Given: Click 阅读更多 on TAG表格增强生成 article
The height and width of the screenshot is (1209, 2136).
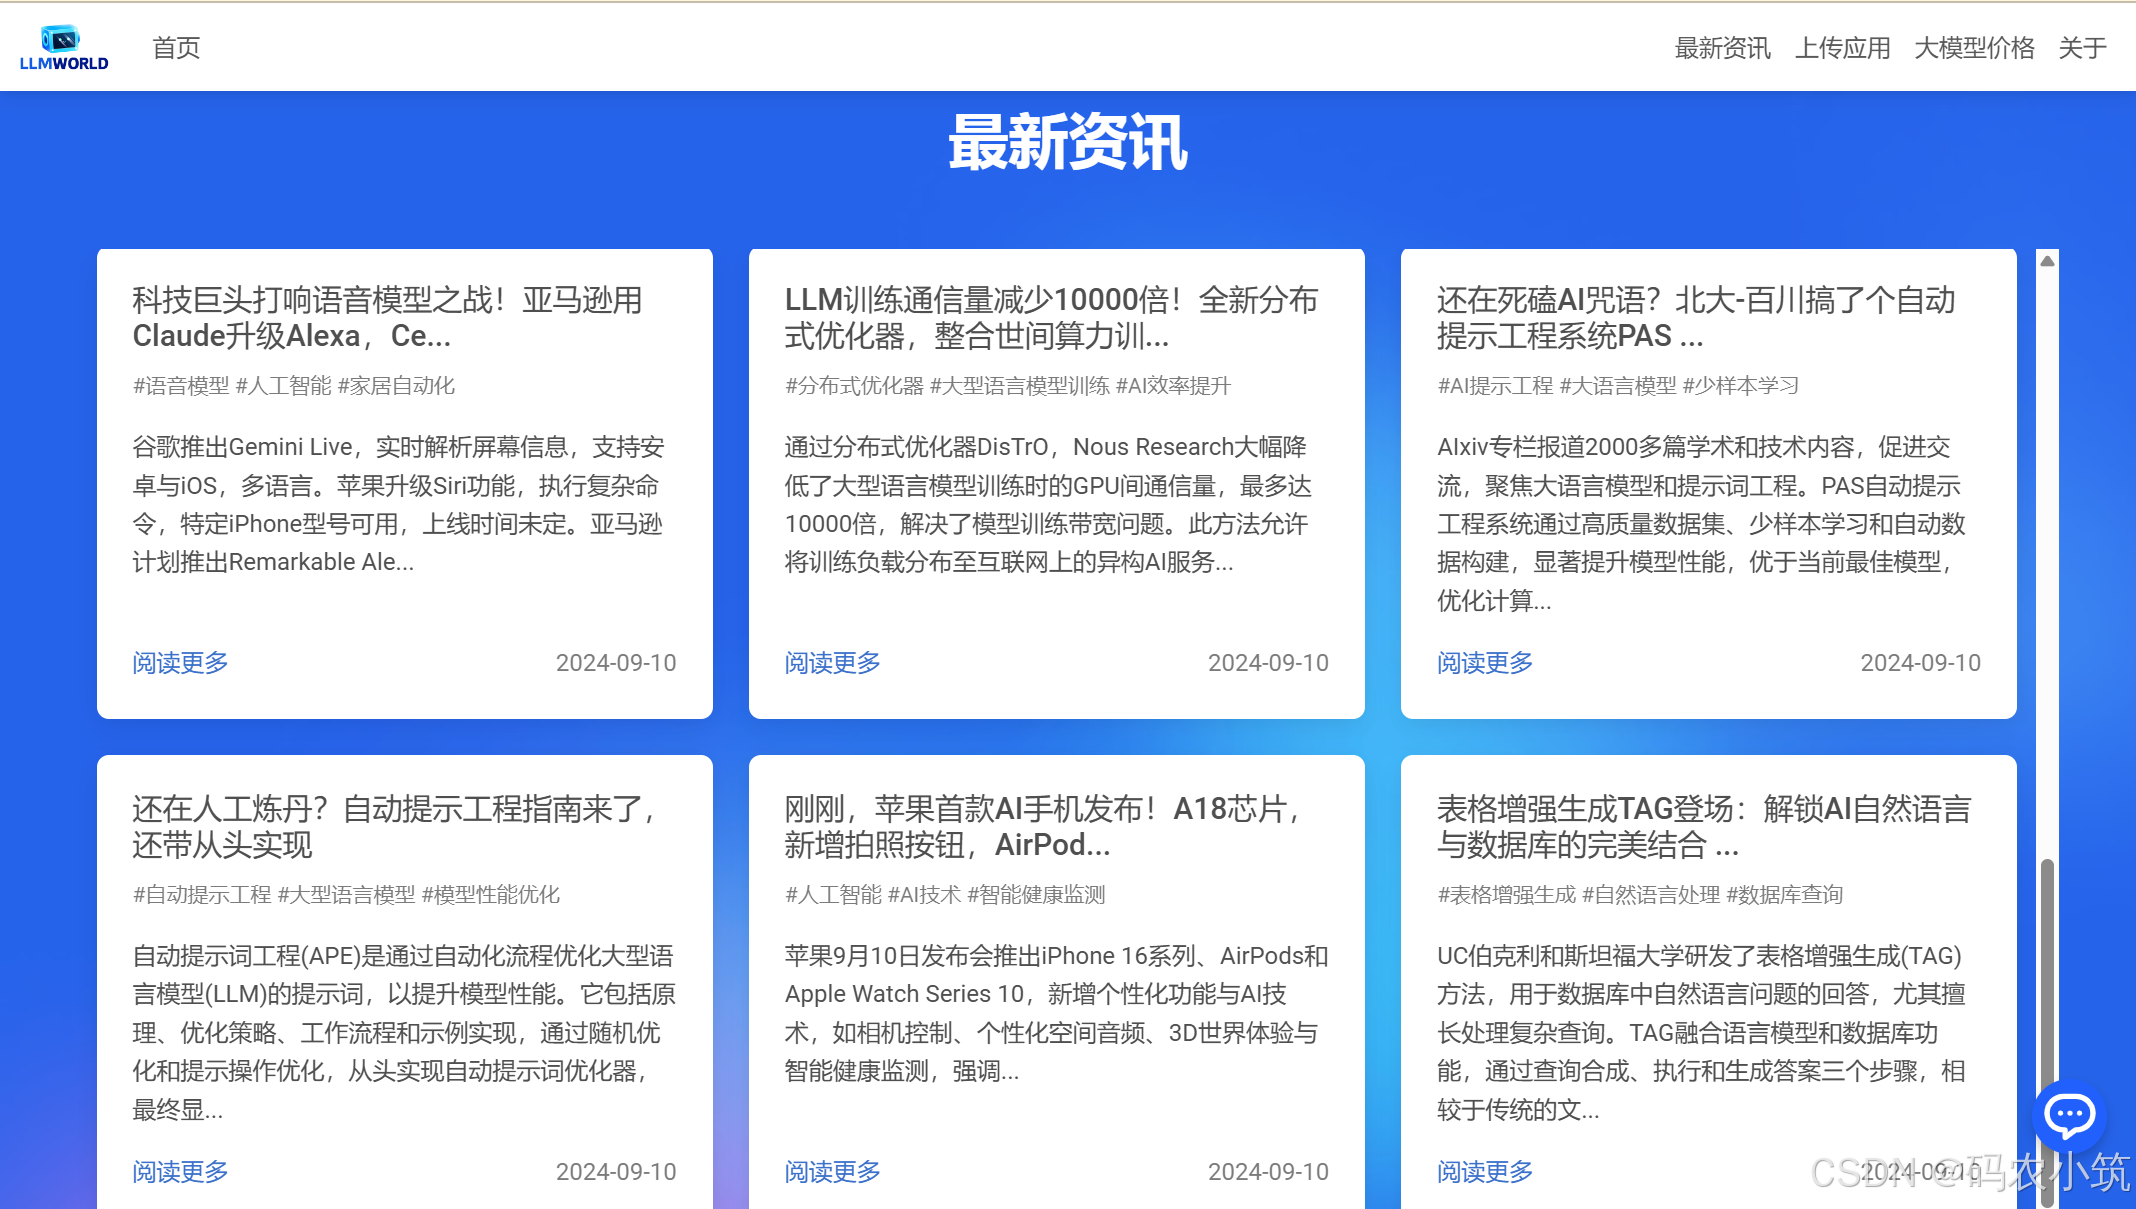Looking at the screenshot, I should [1484, 1172].
